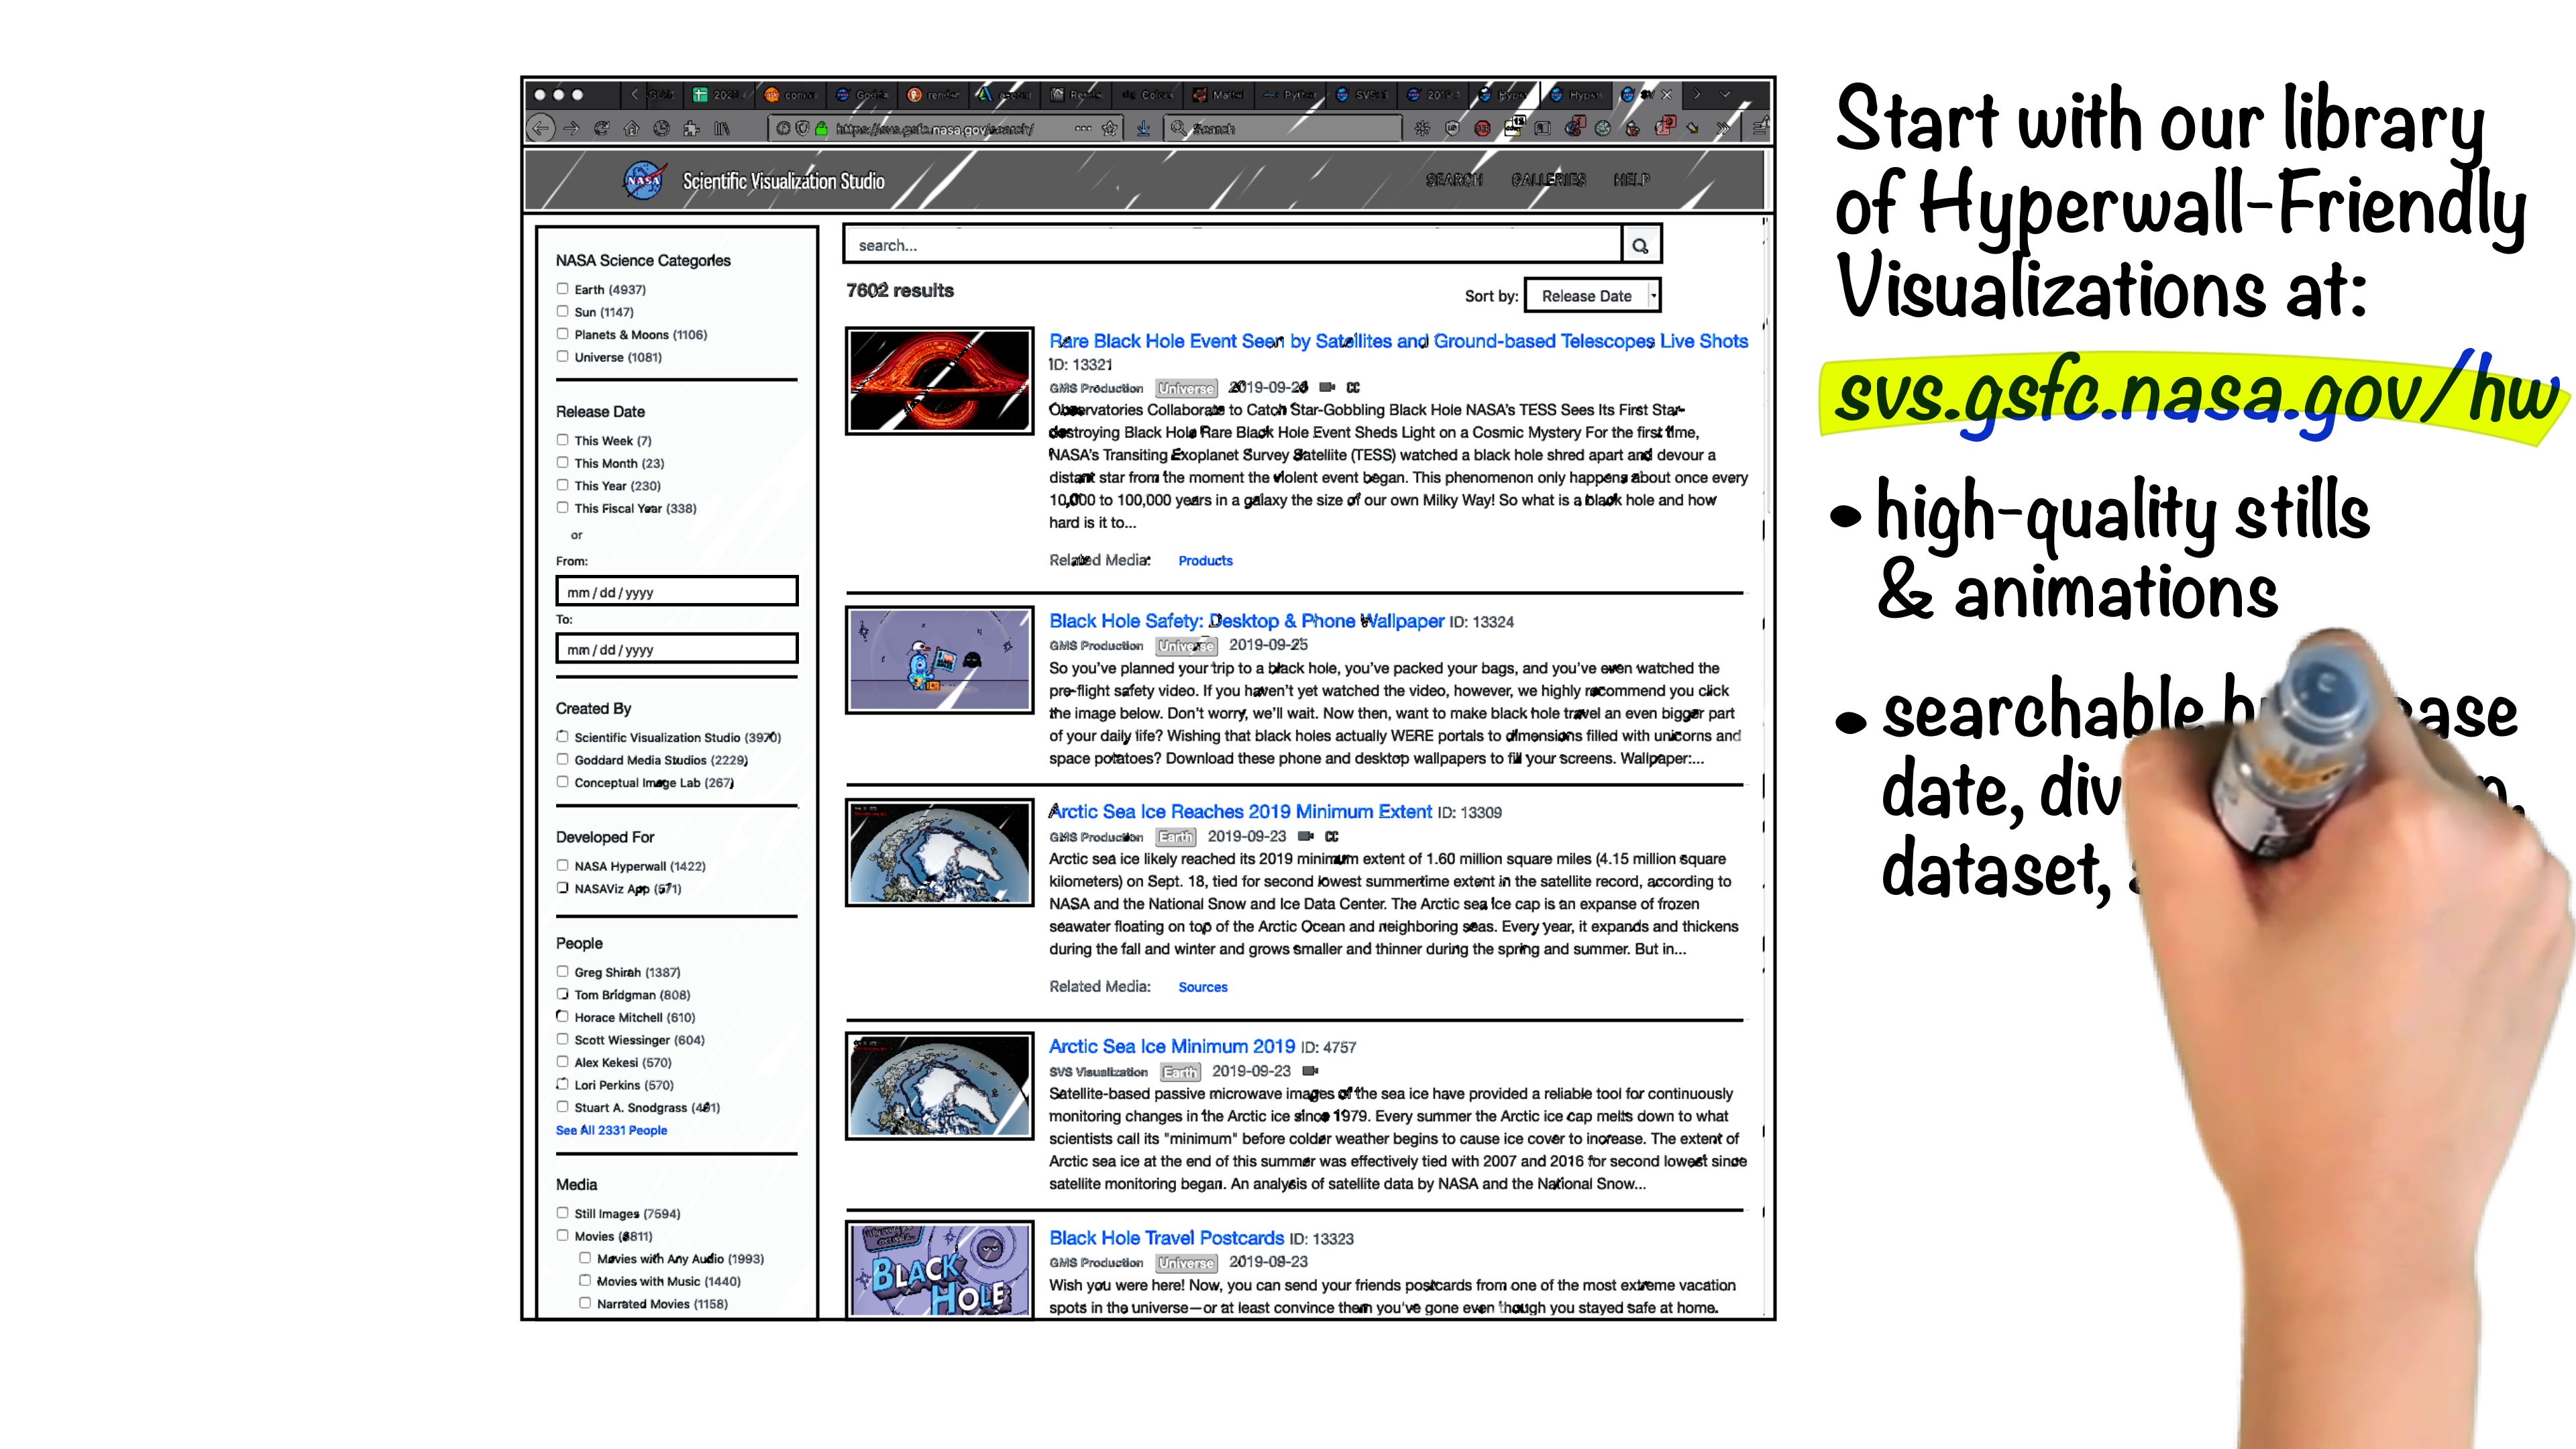Screen dimensions: 2576x1449
Task: Click the magnifier search button beside search box
Action: click(1640, 245)
